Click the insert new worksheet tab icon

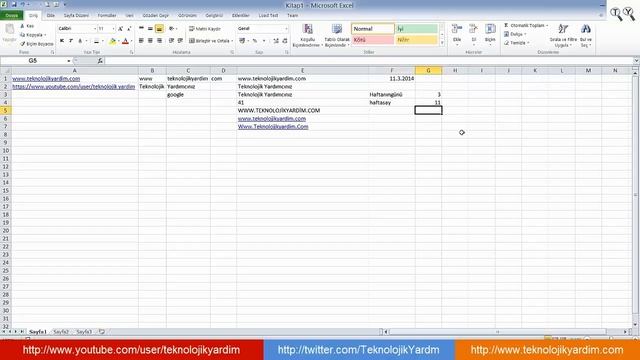click(x=102, y=332)
